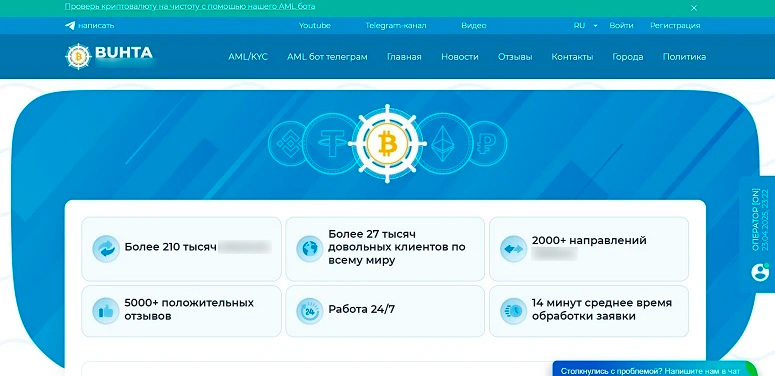Open the Новости menu item
The height and width of the screenshot is (376, 775).
pos(460,57)
